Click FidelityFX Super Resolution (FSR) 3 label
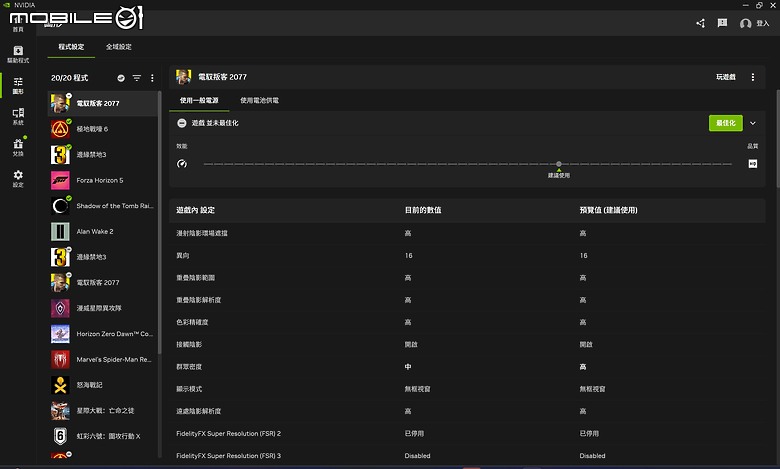Image resolution: width=780 pixels, height=469 pixels. pos(228,456)
